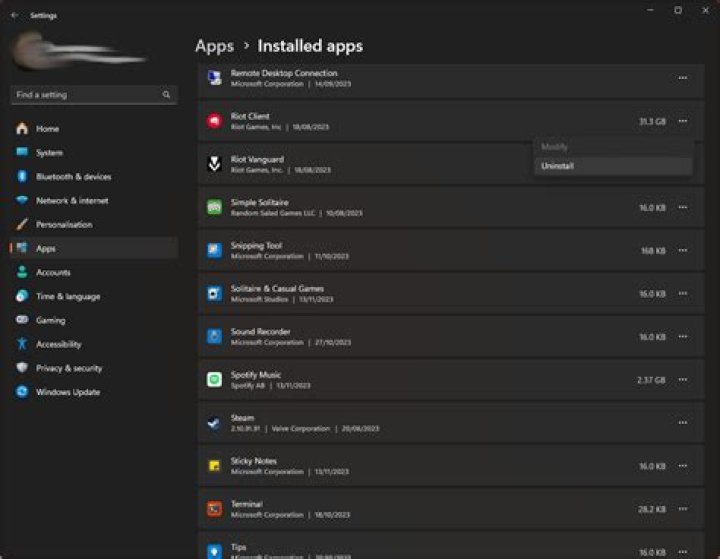720x559 pixels.
Task: Click the Terminal app icon
Action: point(214,509)
